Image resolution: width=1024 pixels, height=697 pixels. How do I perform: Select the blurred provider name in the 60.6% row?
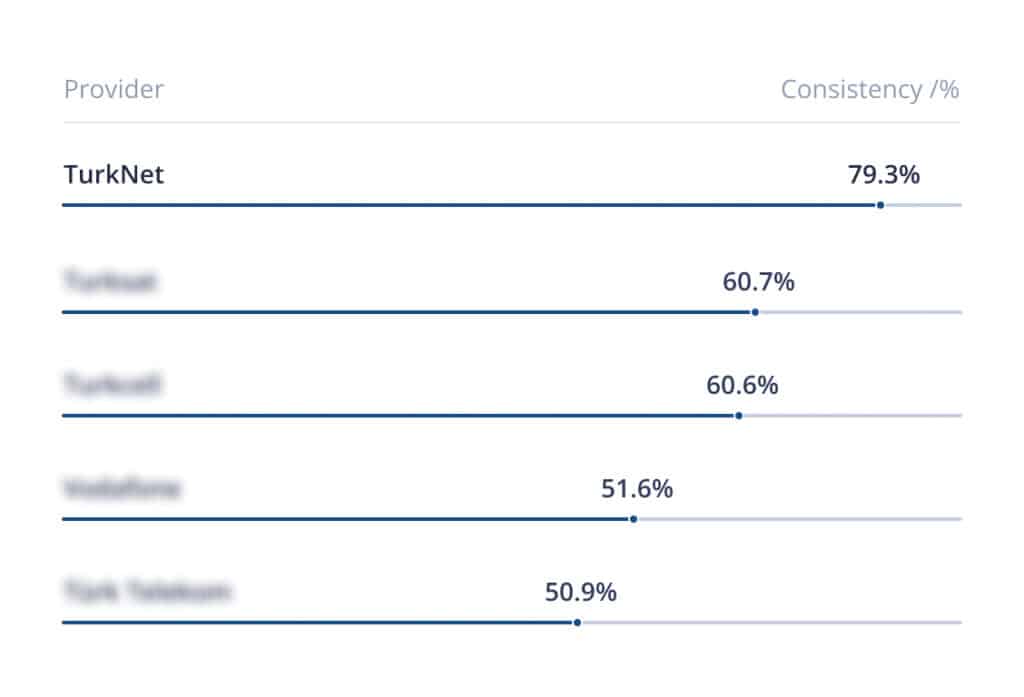coord(113,385)
